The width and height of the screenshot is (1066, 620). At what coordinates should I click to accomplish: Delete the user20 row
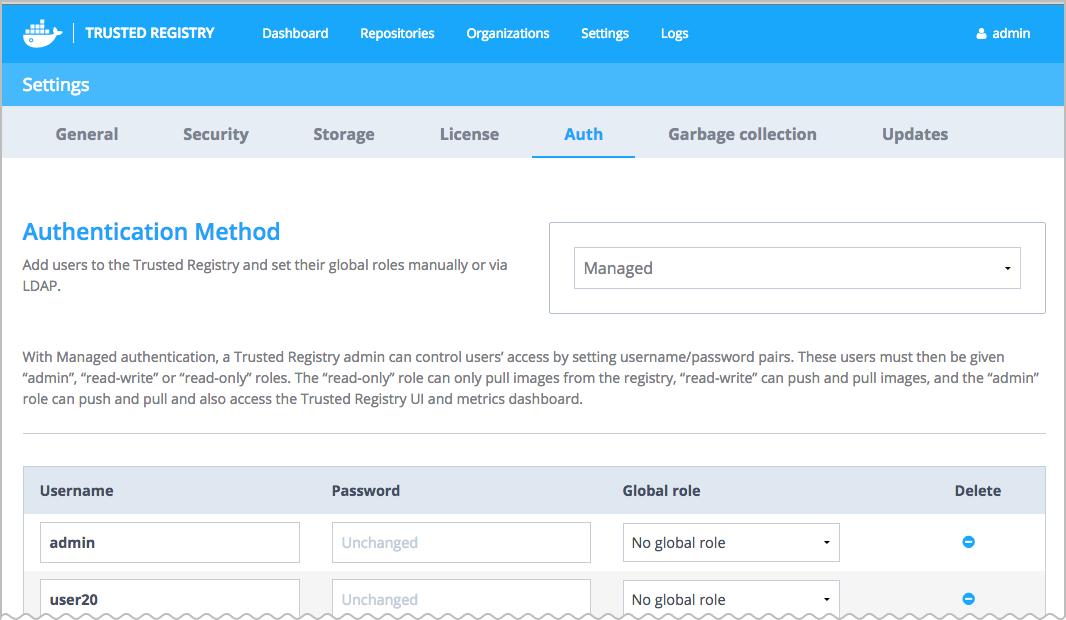(968, 598)
